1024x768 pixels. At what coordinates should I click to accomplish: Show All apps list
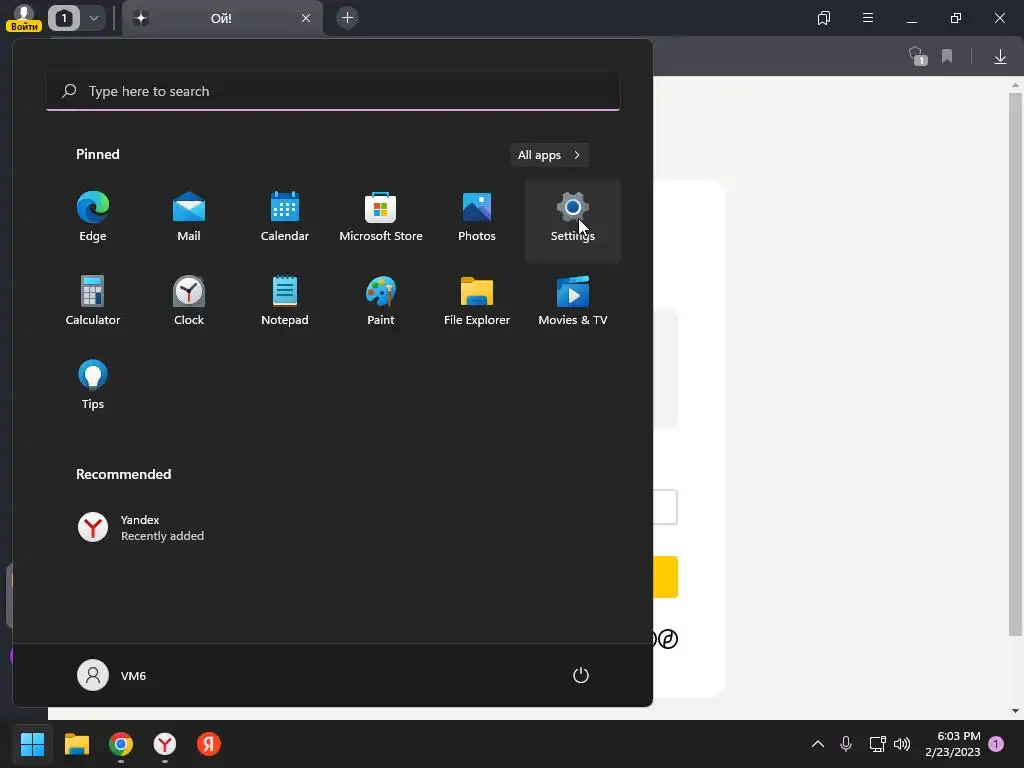coord(549,155)
